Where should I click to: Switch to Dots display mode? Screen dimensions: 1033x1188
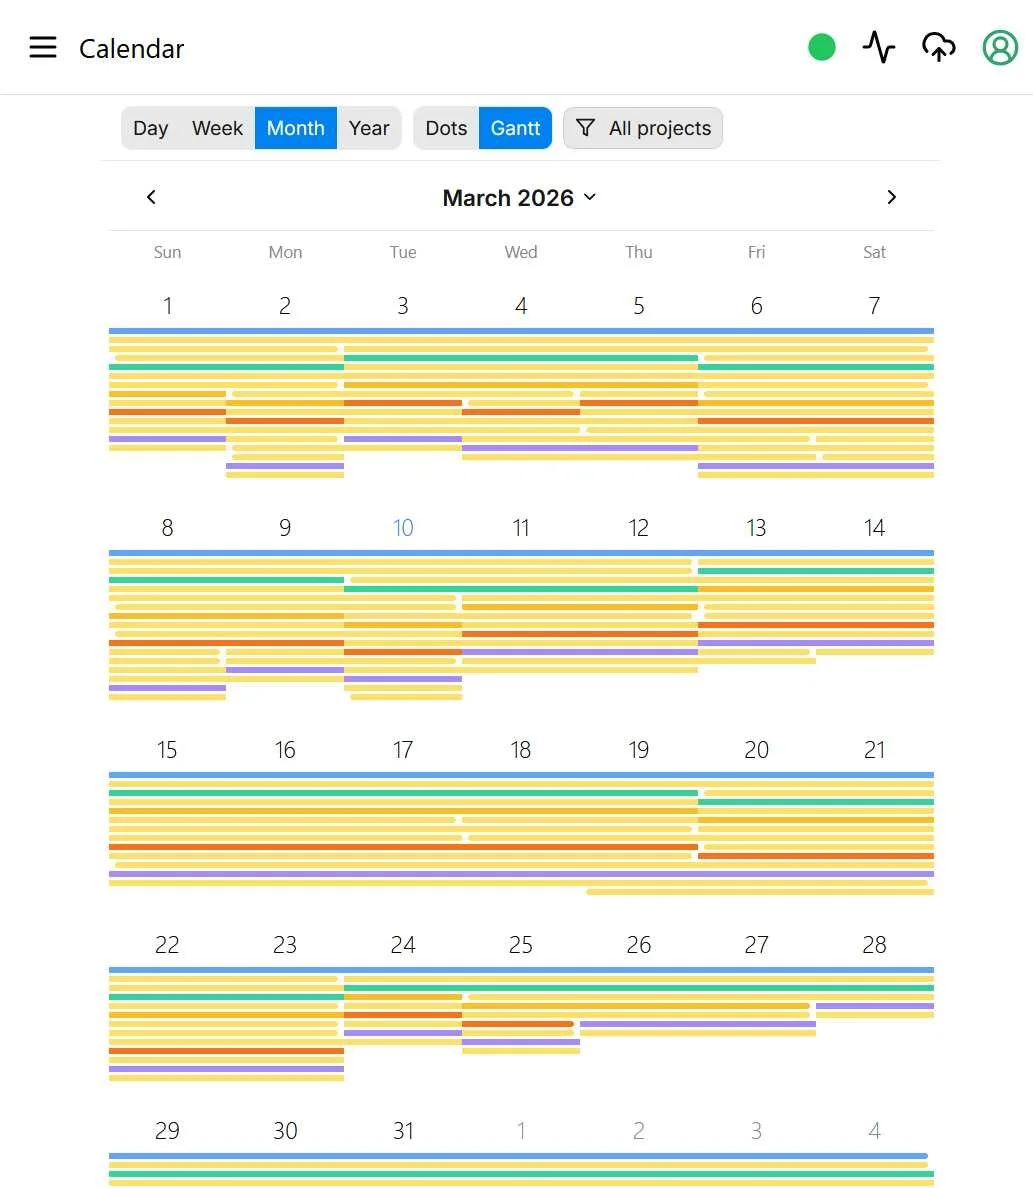pos(446,128)
